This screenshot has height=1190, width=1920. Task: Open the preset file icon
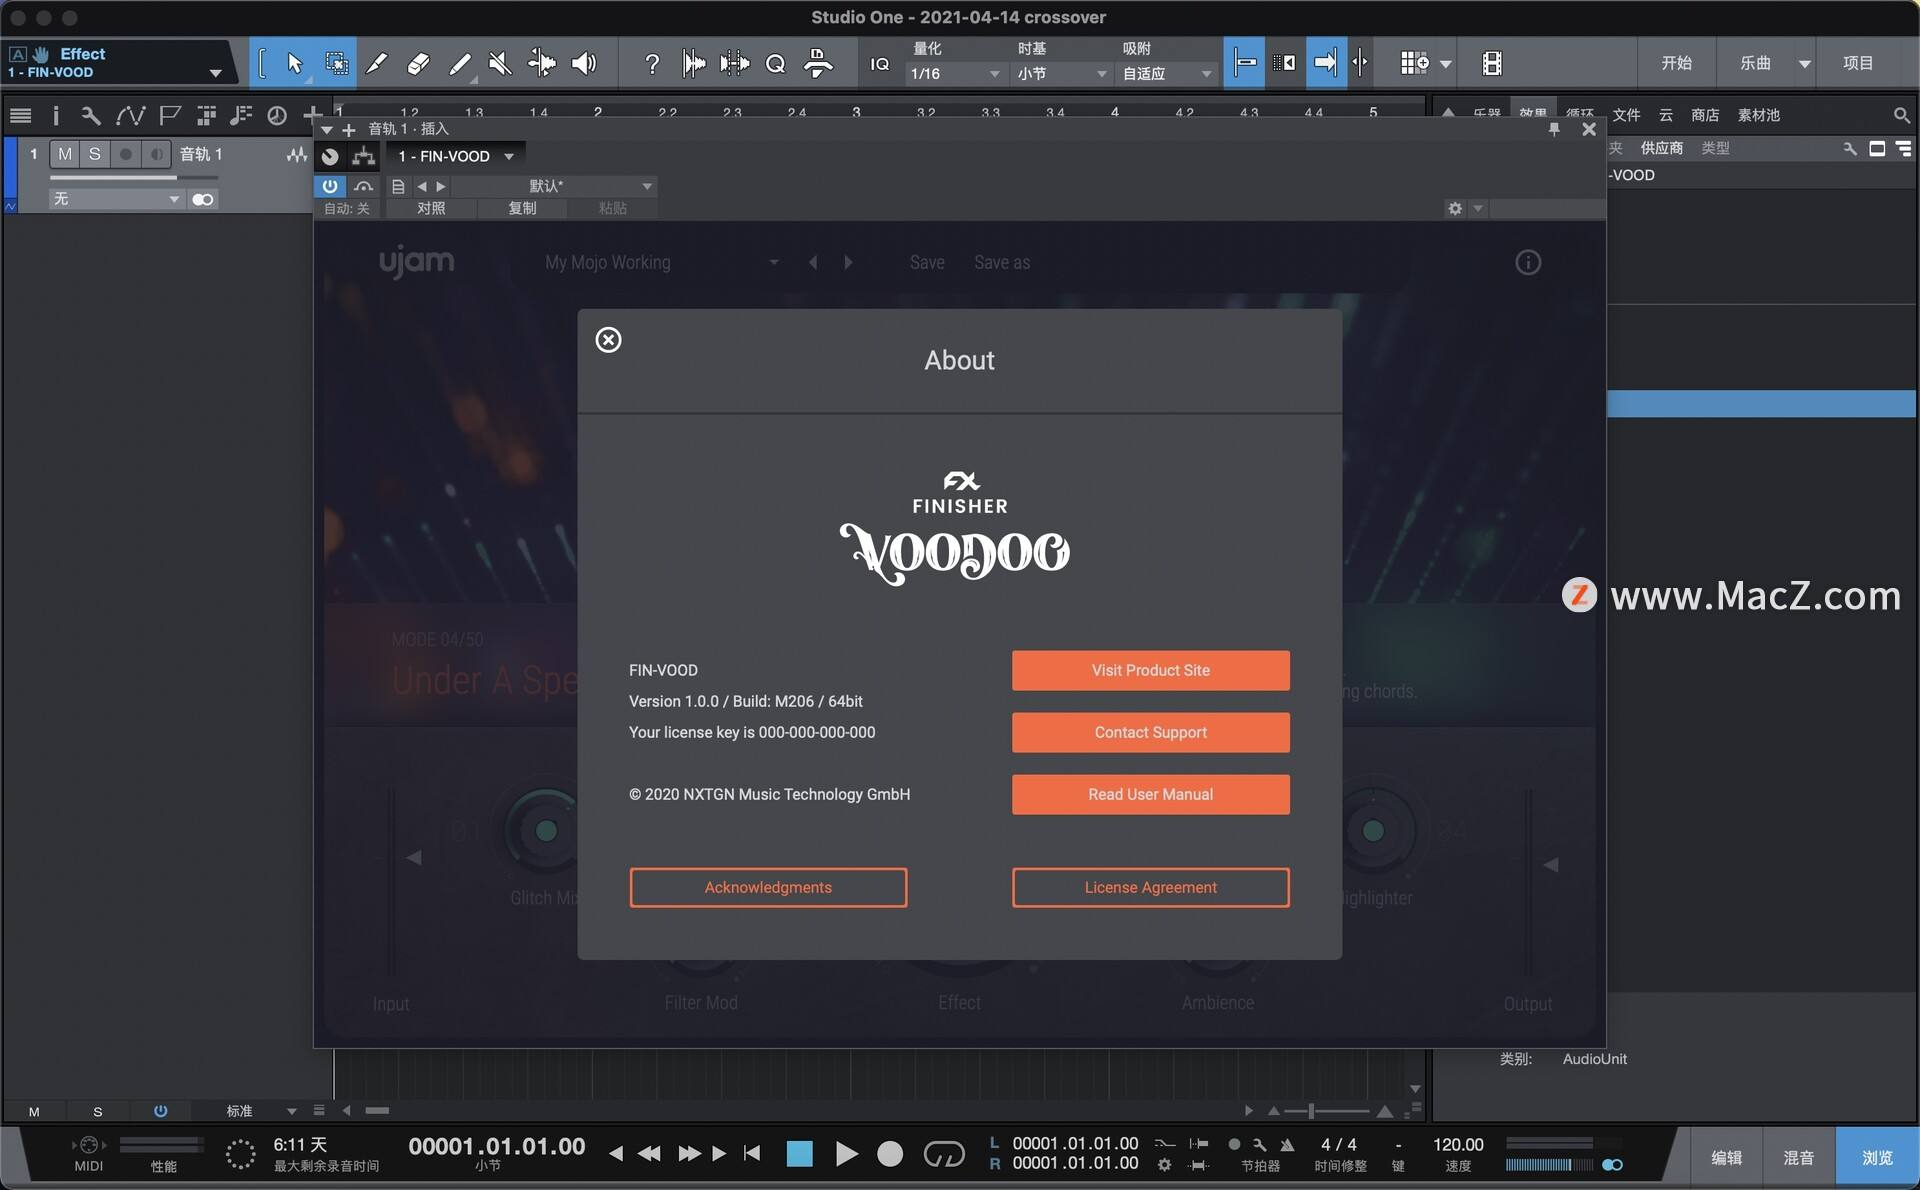pyautogui.click(x=398, y=186)
